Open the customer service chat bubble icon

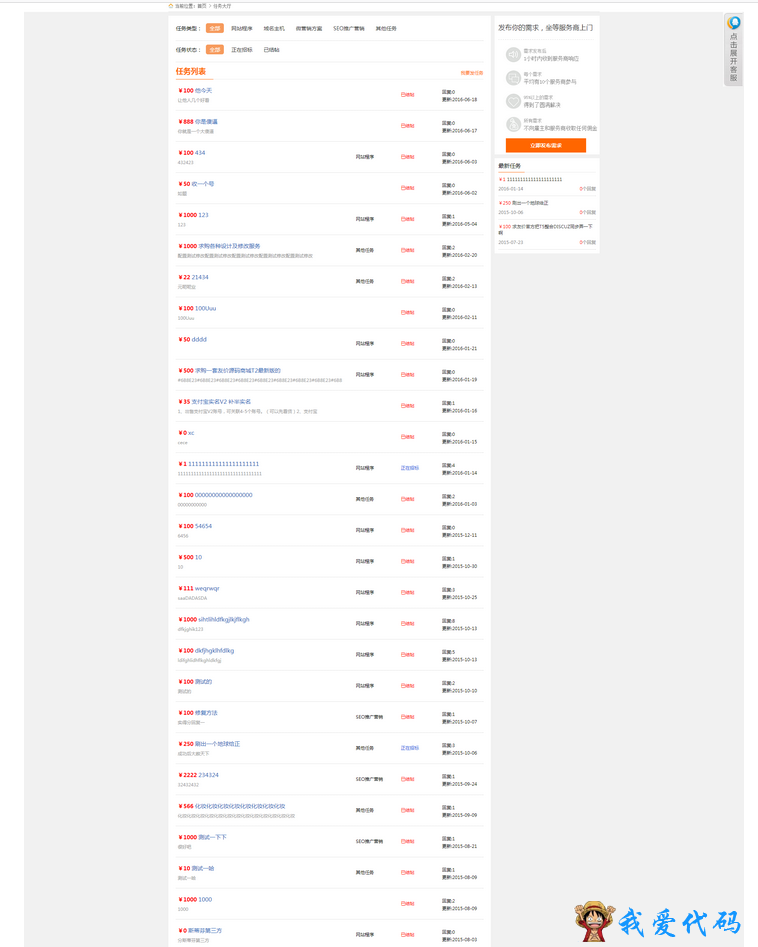(x=734, y=23)
